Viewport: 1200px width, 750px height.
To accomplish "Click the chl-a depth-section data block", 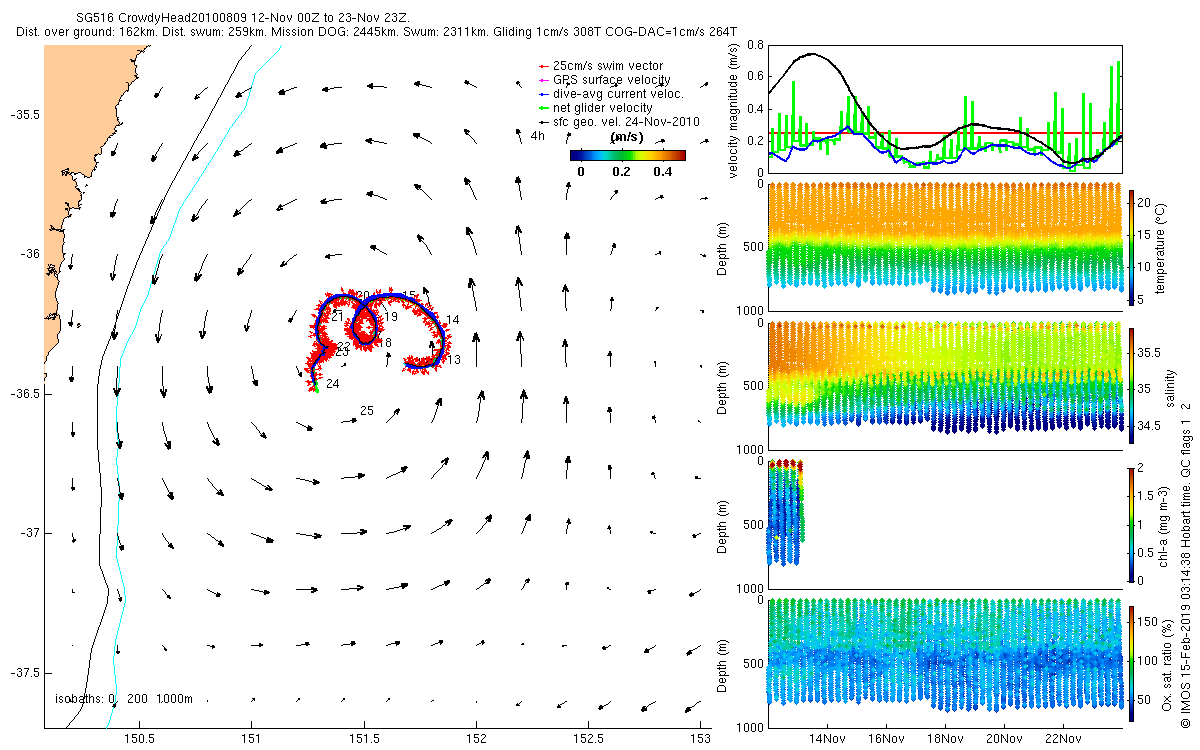I will pos(786,512).
